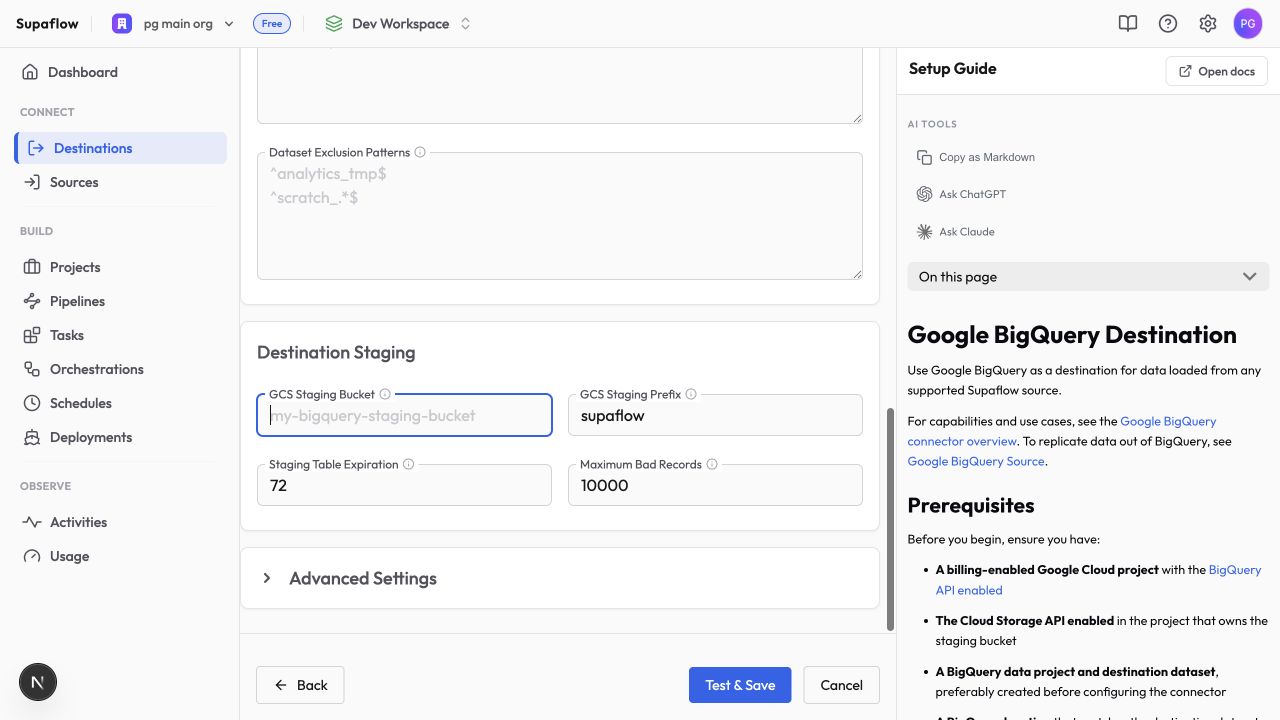Open the help question mark icon

[x=1168, y=23]
